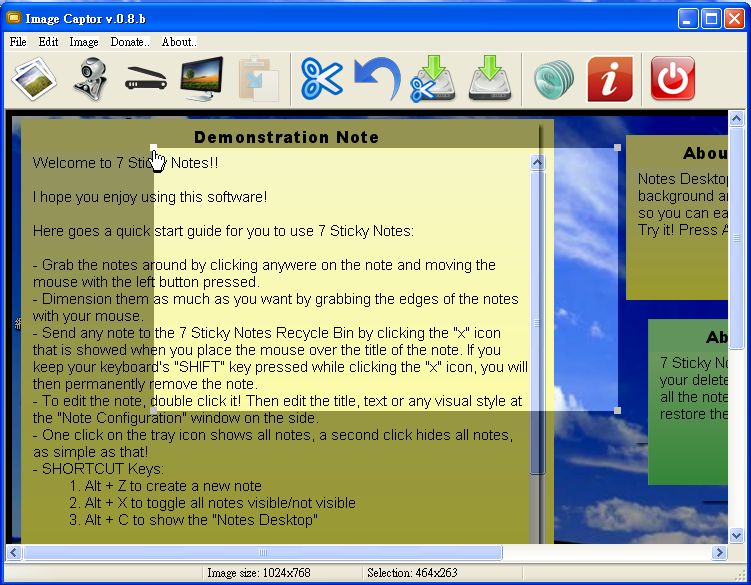Acquire image from scanner icon
The width and height of the screenshot is (751, 585).
[x=146, y=79]
